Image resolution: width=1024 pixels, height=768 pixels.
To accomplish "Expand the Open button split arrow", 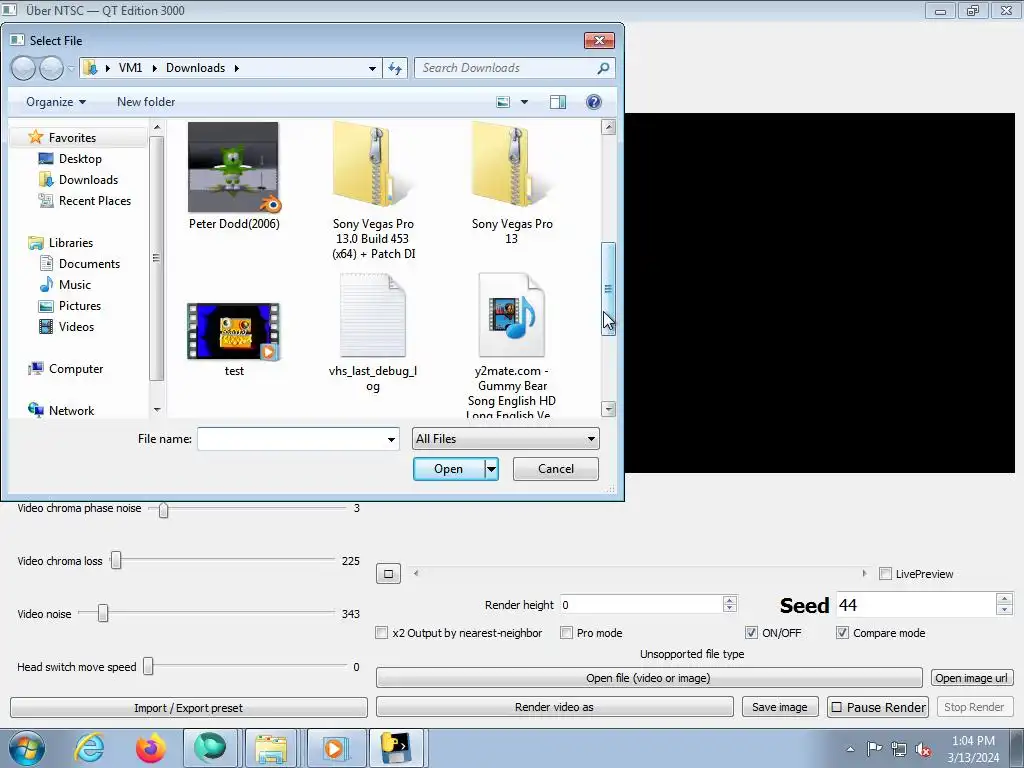I will 491,469.
